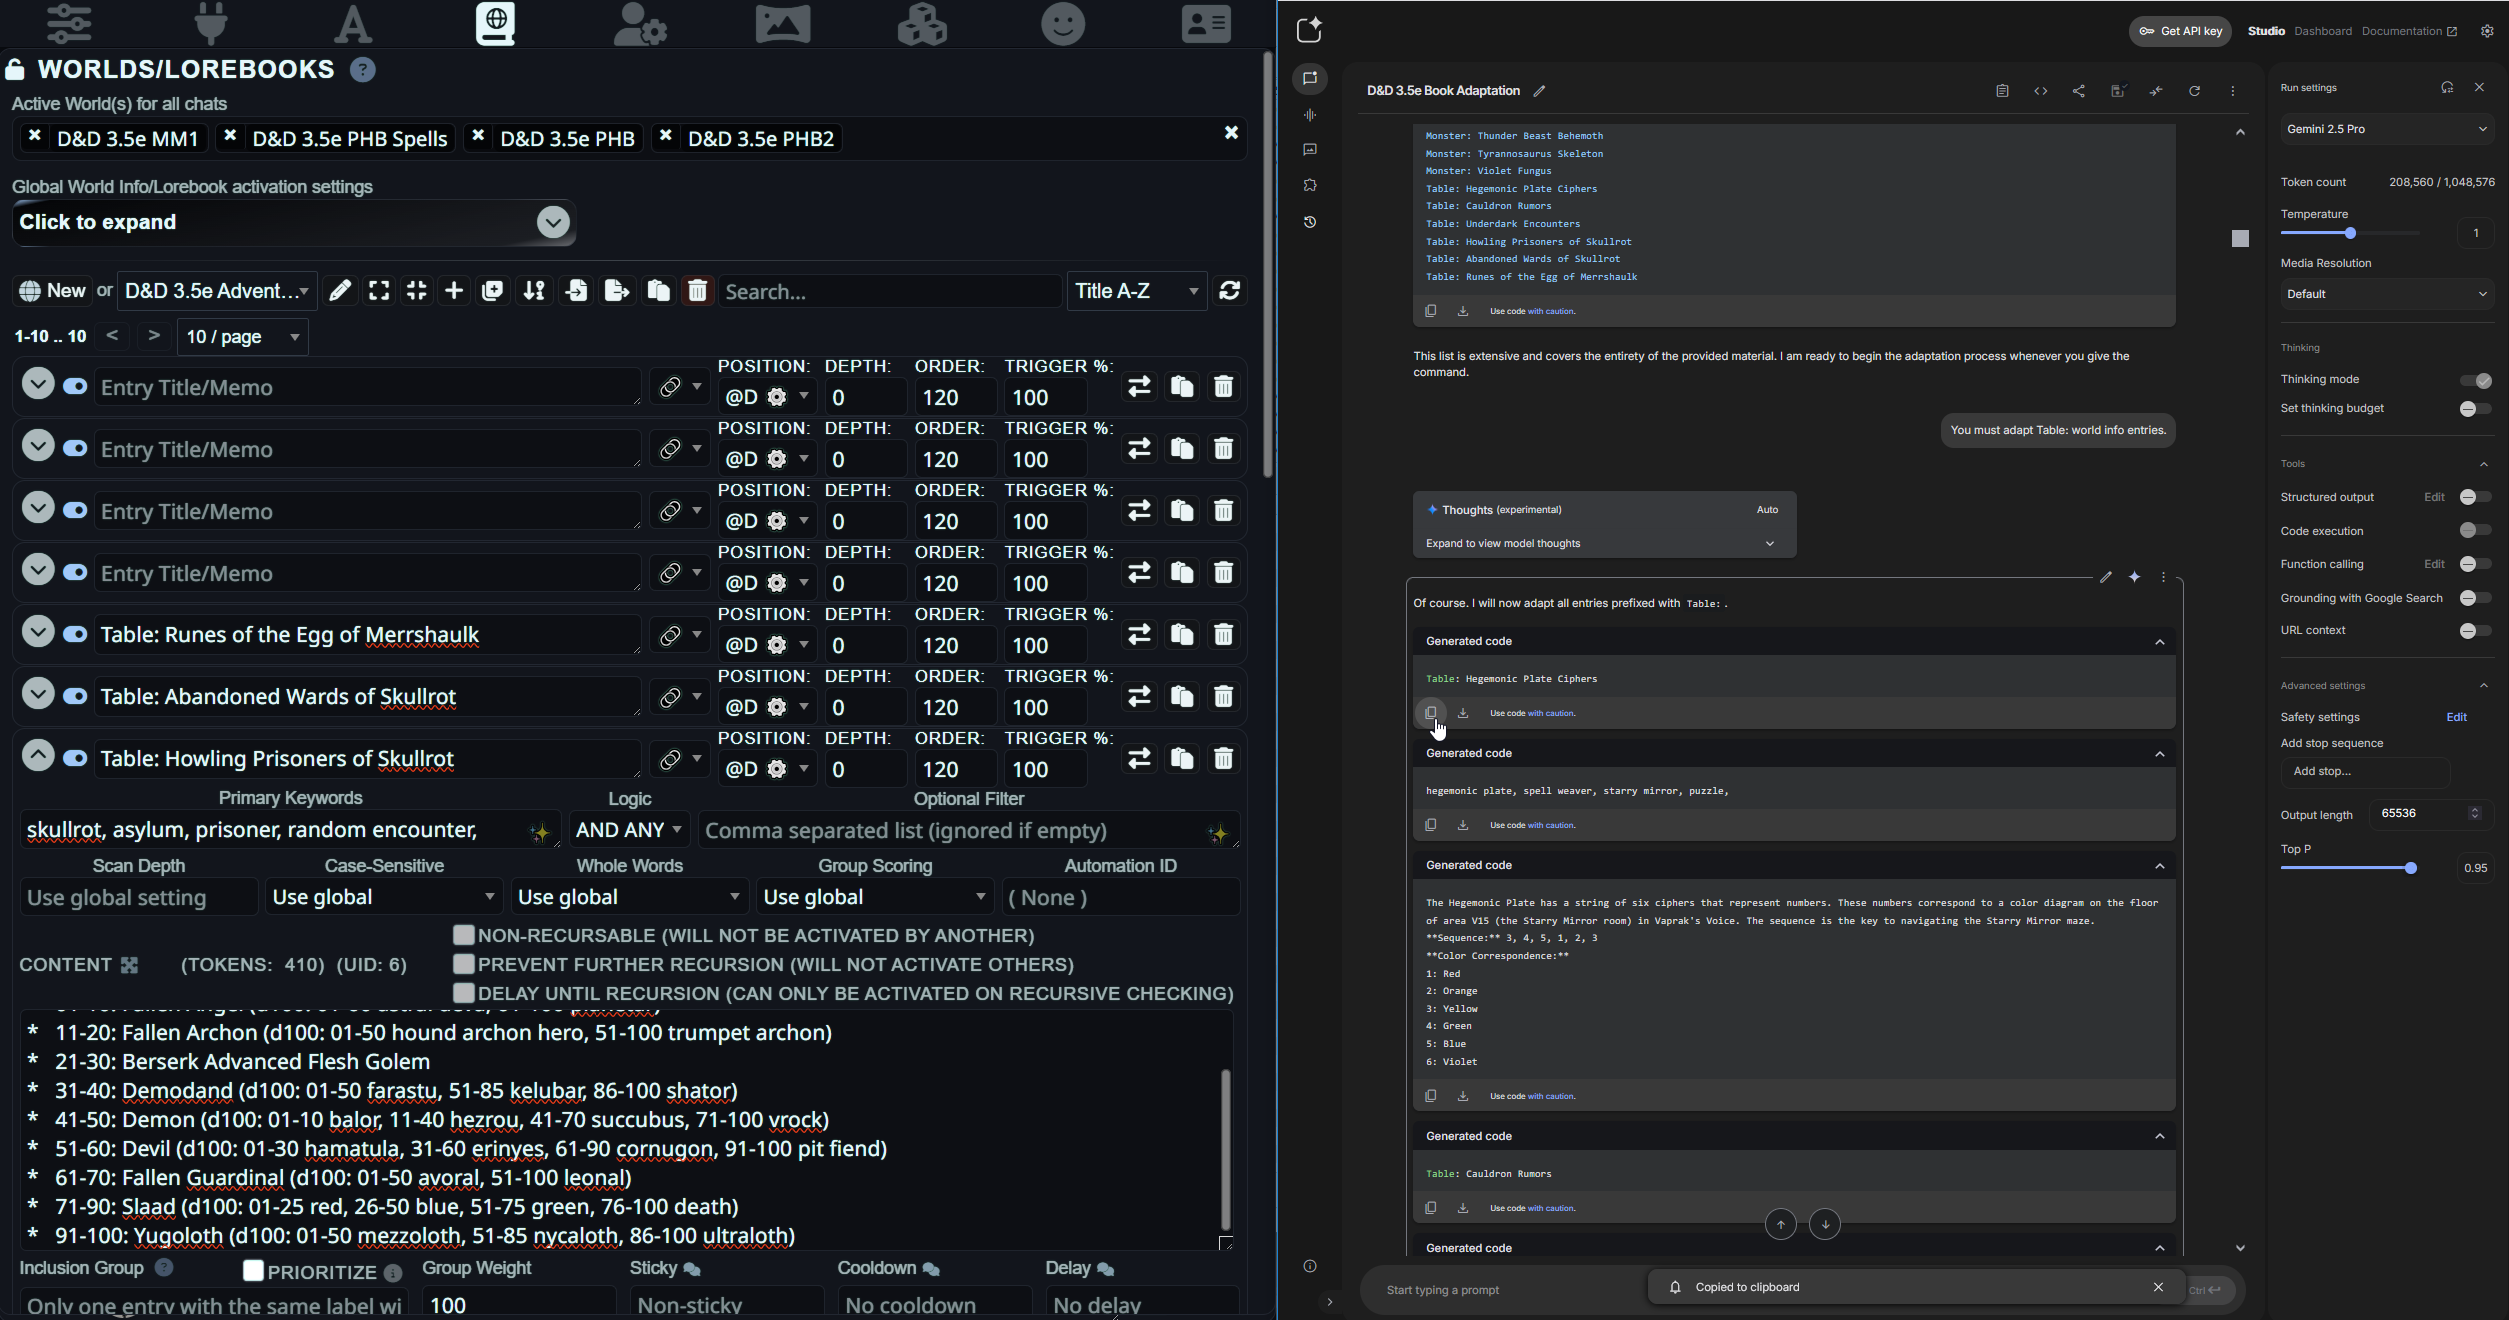Open the D&D 3.5e Advent... lorebook selector
The width and height of the screenshot is (2509, 1320).
click(x=217, y=291)
